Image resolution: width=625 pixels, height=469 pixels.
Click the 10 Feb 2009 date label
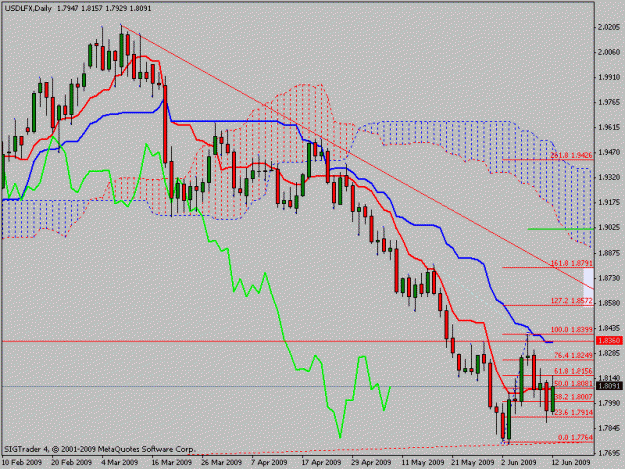[x=22, y=462]
